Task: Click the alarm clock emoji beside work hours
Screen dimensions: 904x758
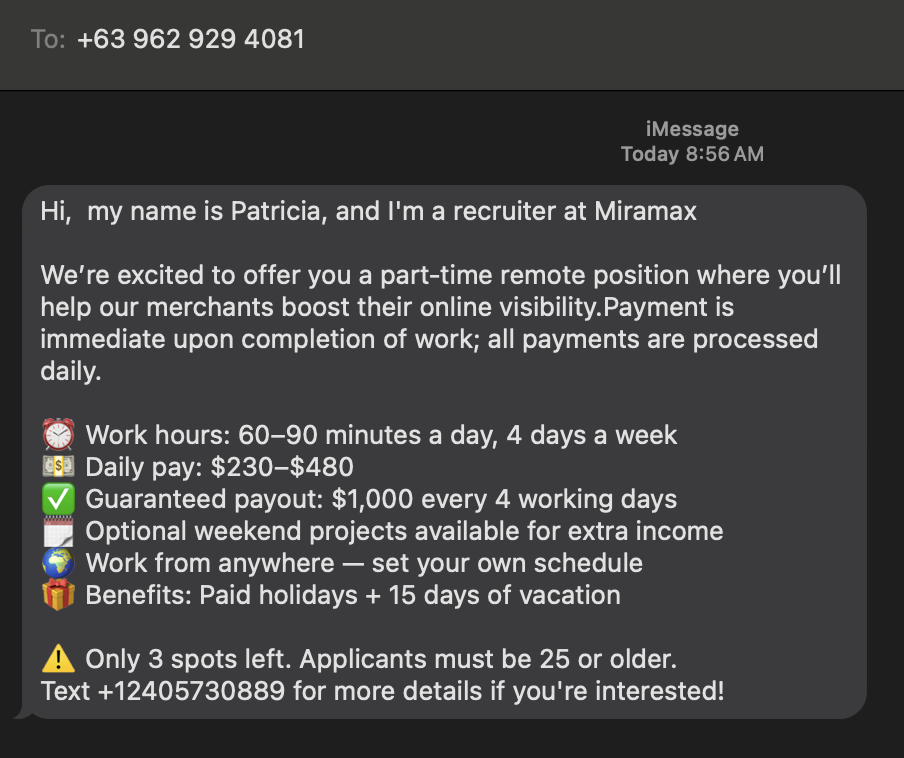Action: click(x=57, y=434)
